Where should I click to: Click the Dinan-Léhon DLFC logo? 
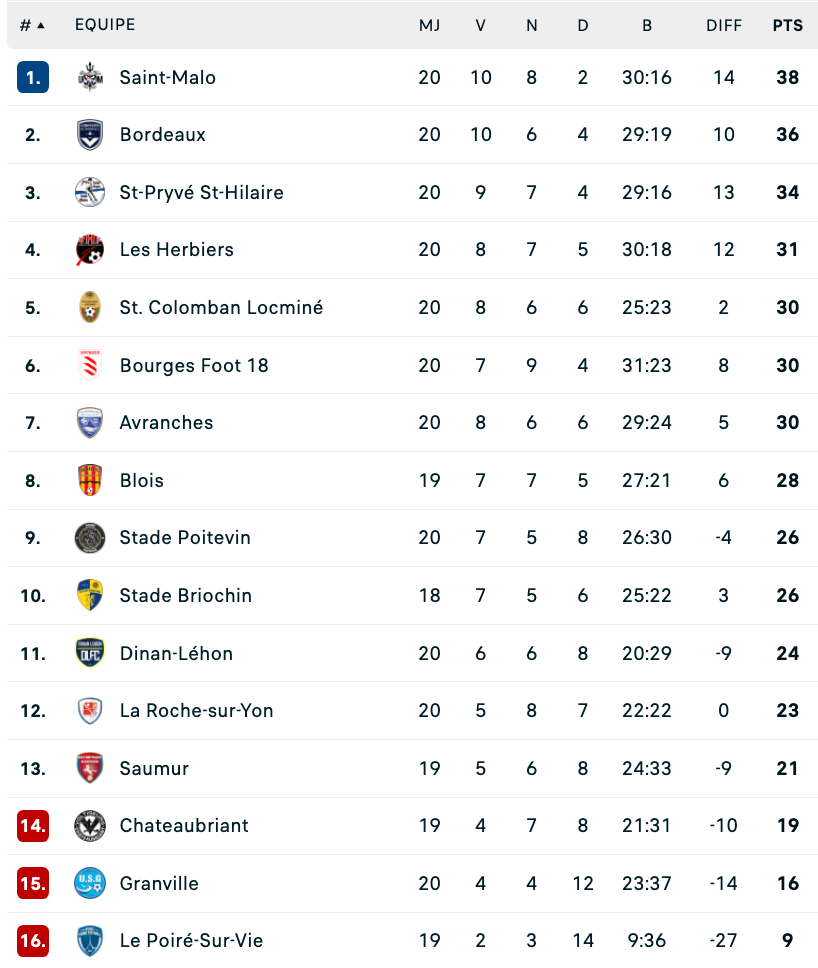[x=90, y=653]
